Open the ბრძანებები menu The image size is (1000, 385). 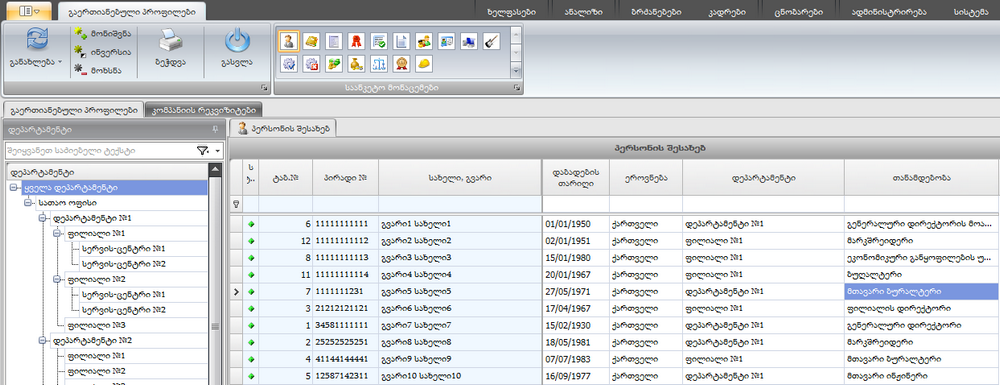[x=655, y=13]
